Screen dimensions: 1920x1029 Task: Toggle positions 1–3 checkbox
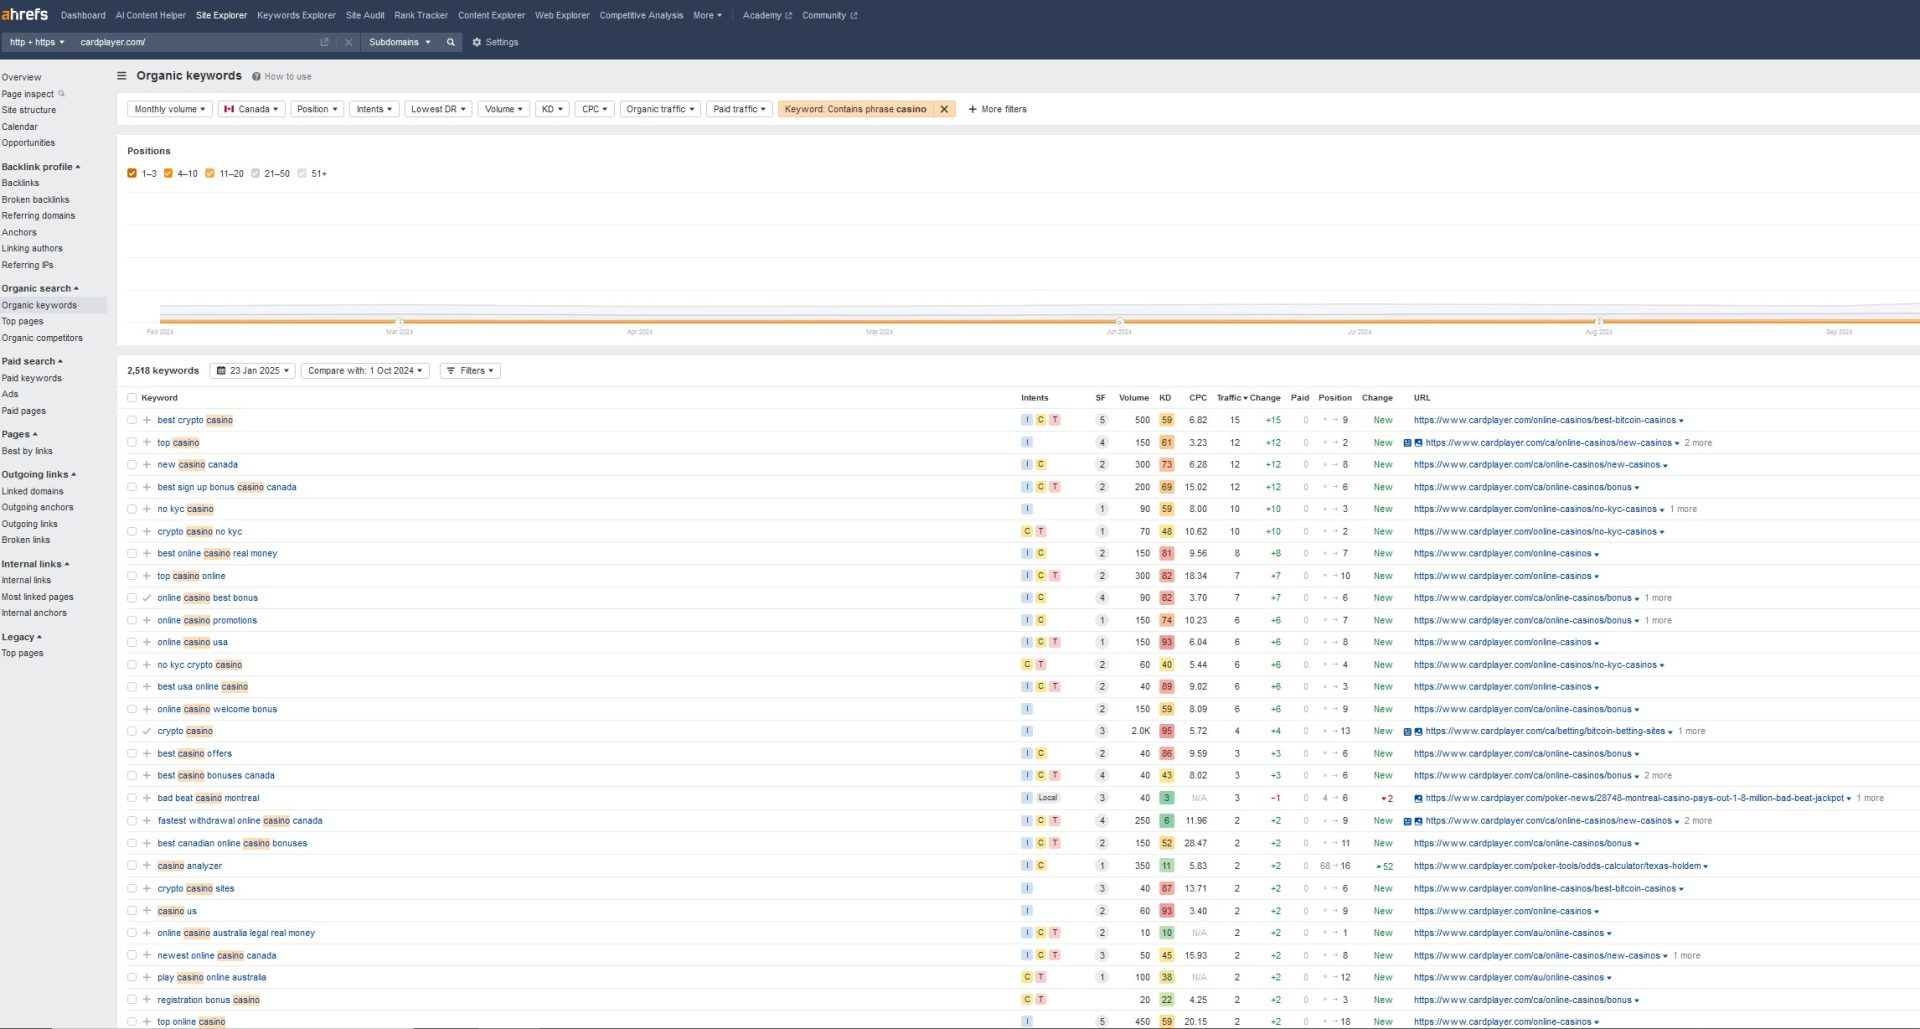(x=132, y=173)
